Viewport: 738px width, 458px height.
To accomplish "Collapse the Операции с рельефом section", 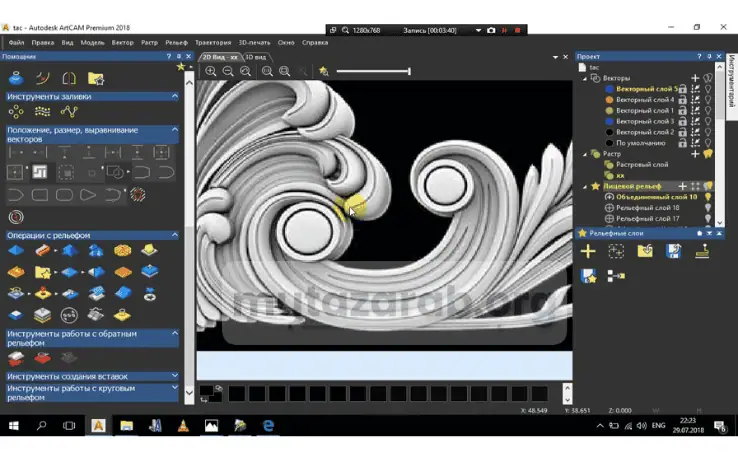I will click(x=175, y=235).
